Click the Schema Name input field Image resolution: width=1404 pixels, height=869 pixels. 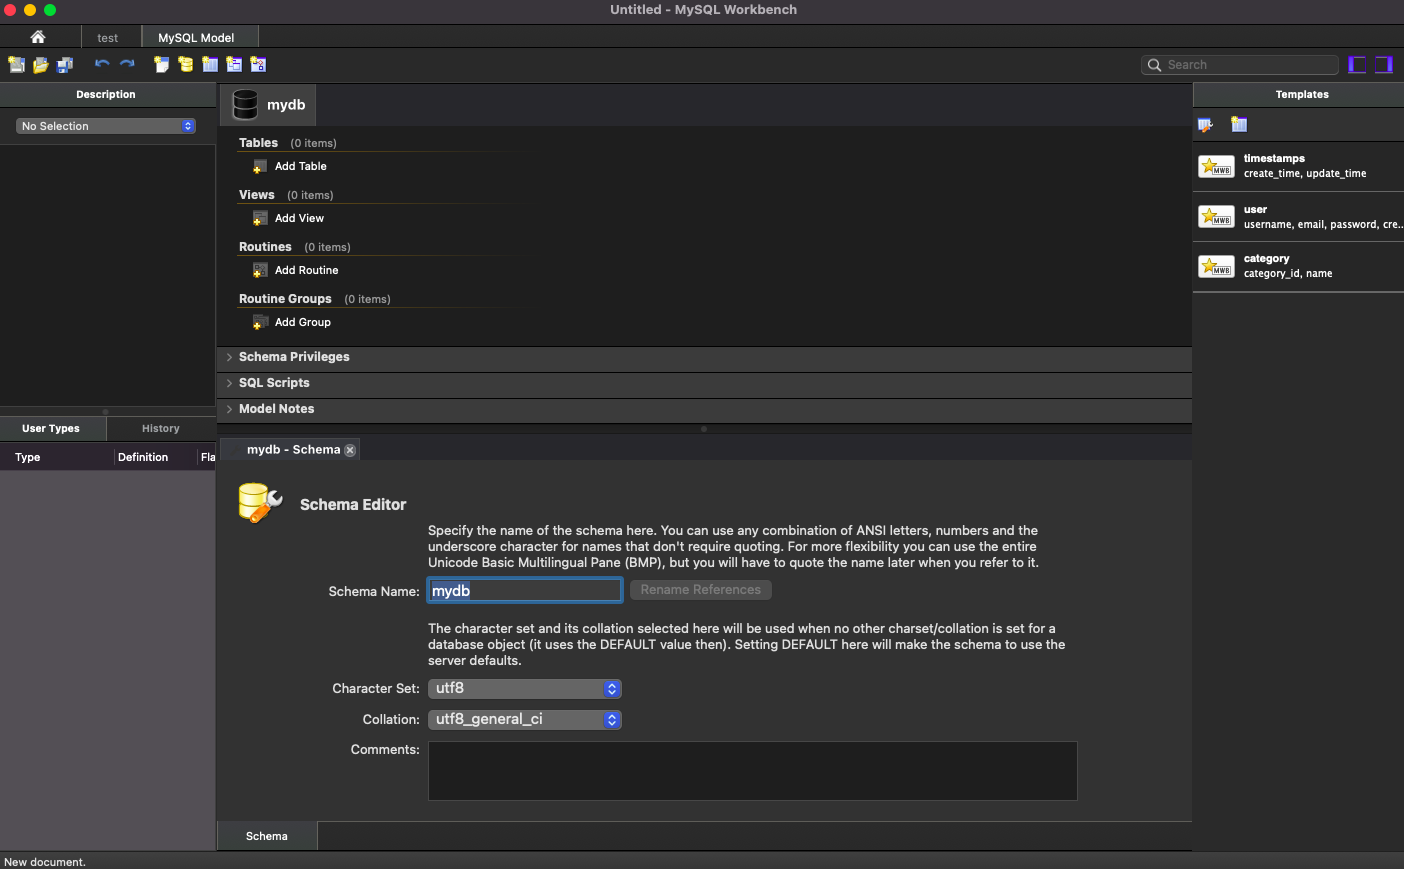pyautogui.click(x=525, y=591)
